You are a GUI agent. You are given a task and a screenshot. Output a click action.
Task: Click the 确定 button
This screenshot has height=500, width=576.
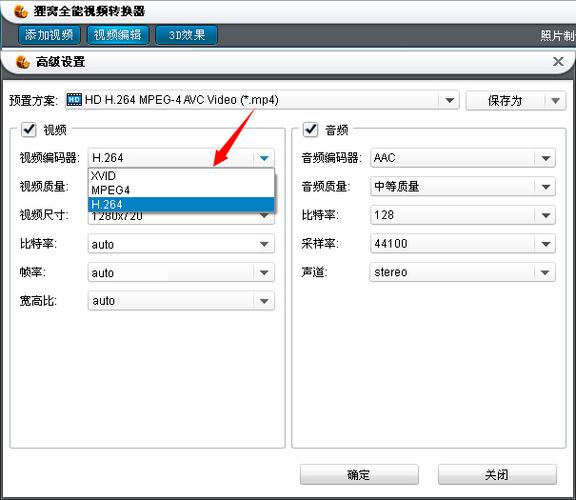359,475
